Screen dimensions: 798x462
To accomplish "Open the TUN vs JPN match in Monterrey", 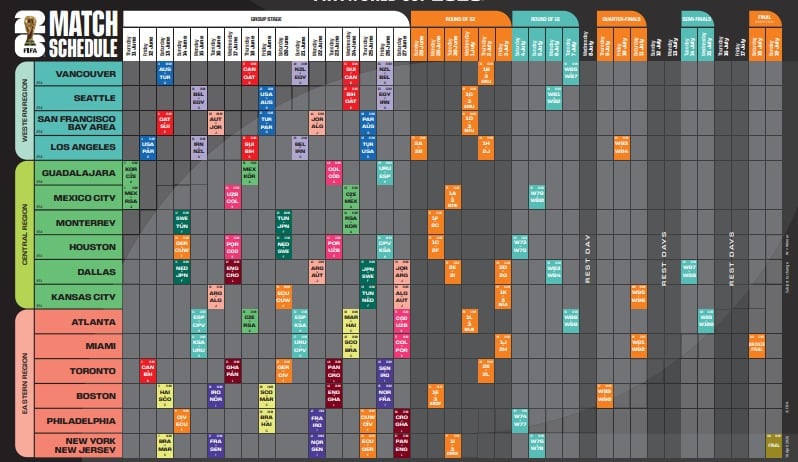I will (283, 222).
